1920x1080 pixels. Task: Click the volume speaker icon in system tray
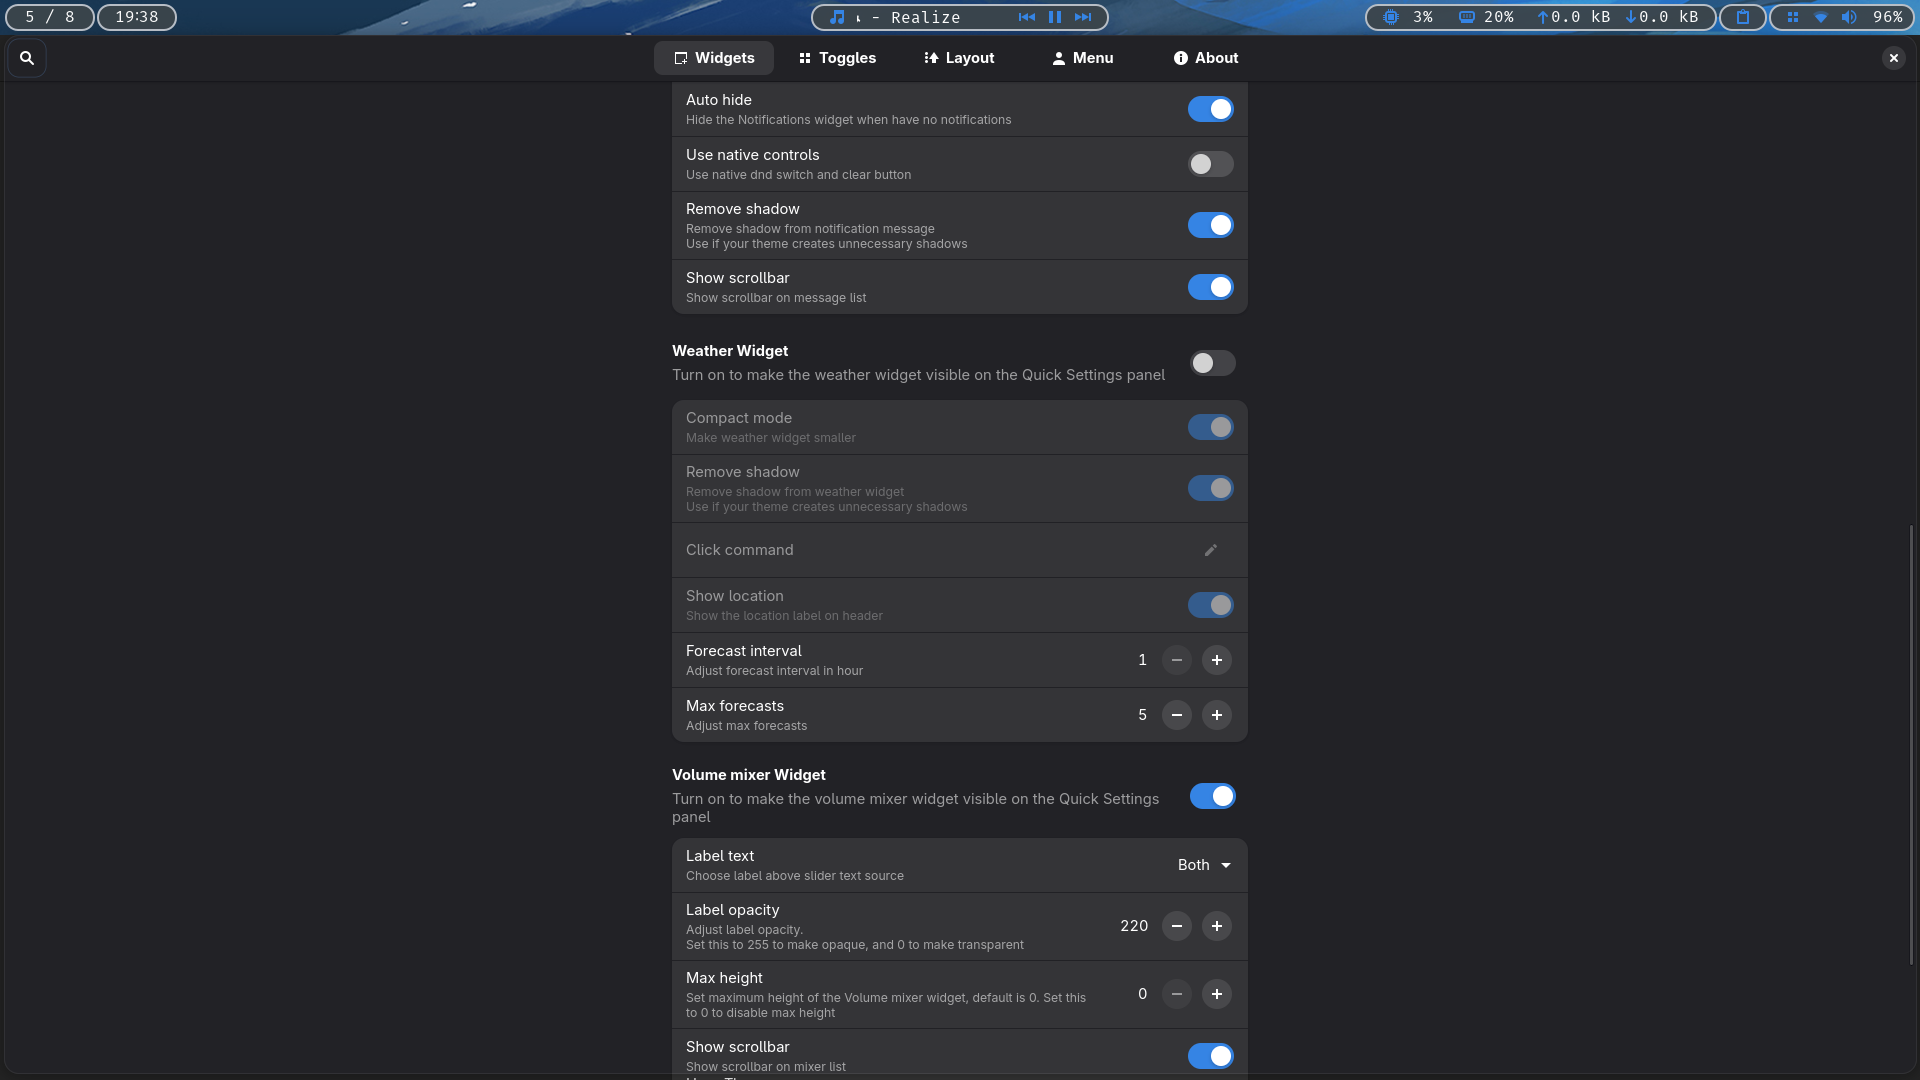pos(1849,17)
